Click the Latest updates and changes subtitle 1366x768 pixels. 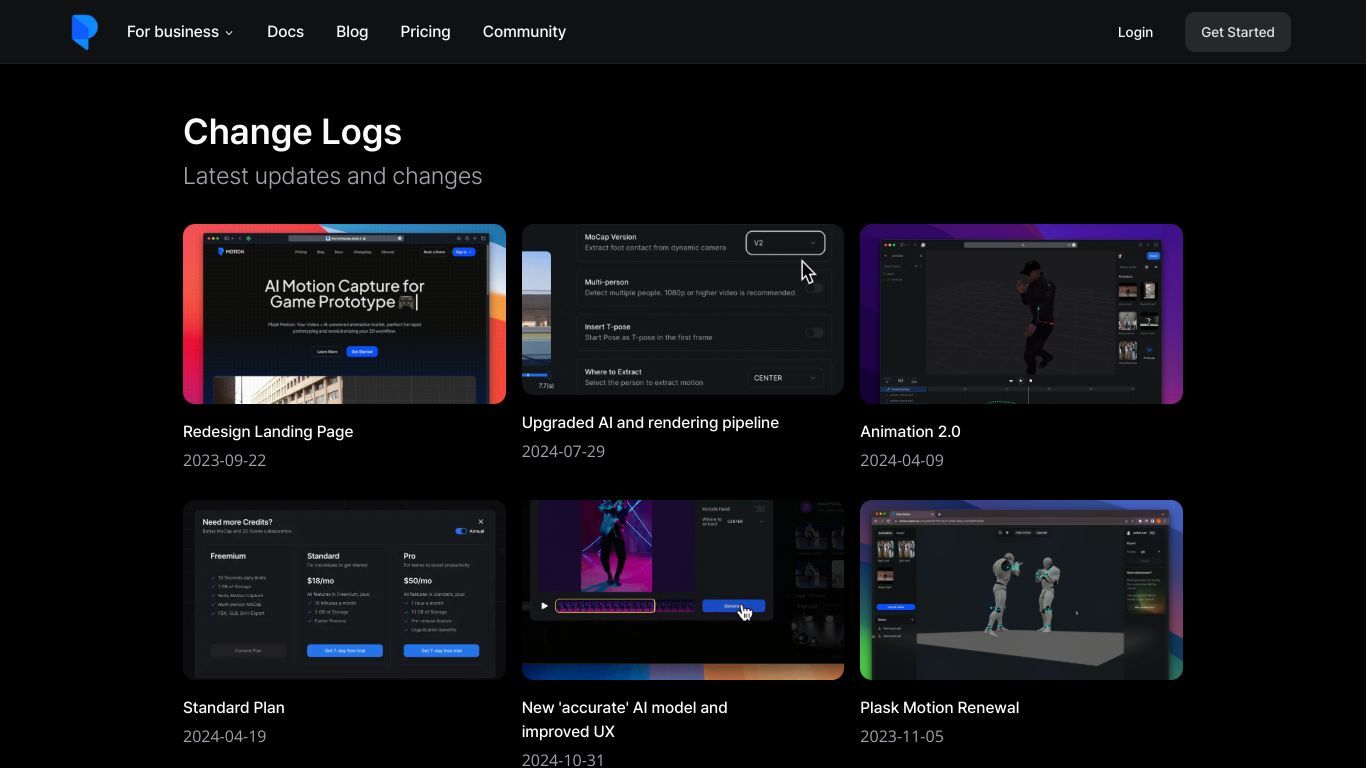(x=332, y=176)
